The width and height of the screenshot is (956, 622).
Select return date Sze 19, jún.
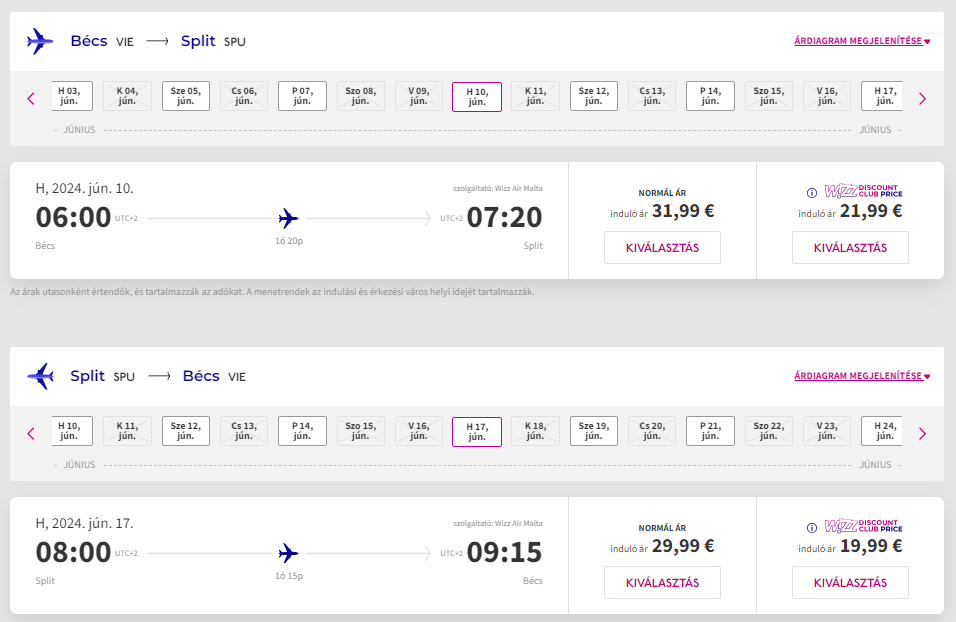click(594, 431)
